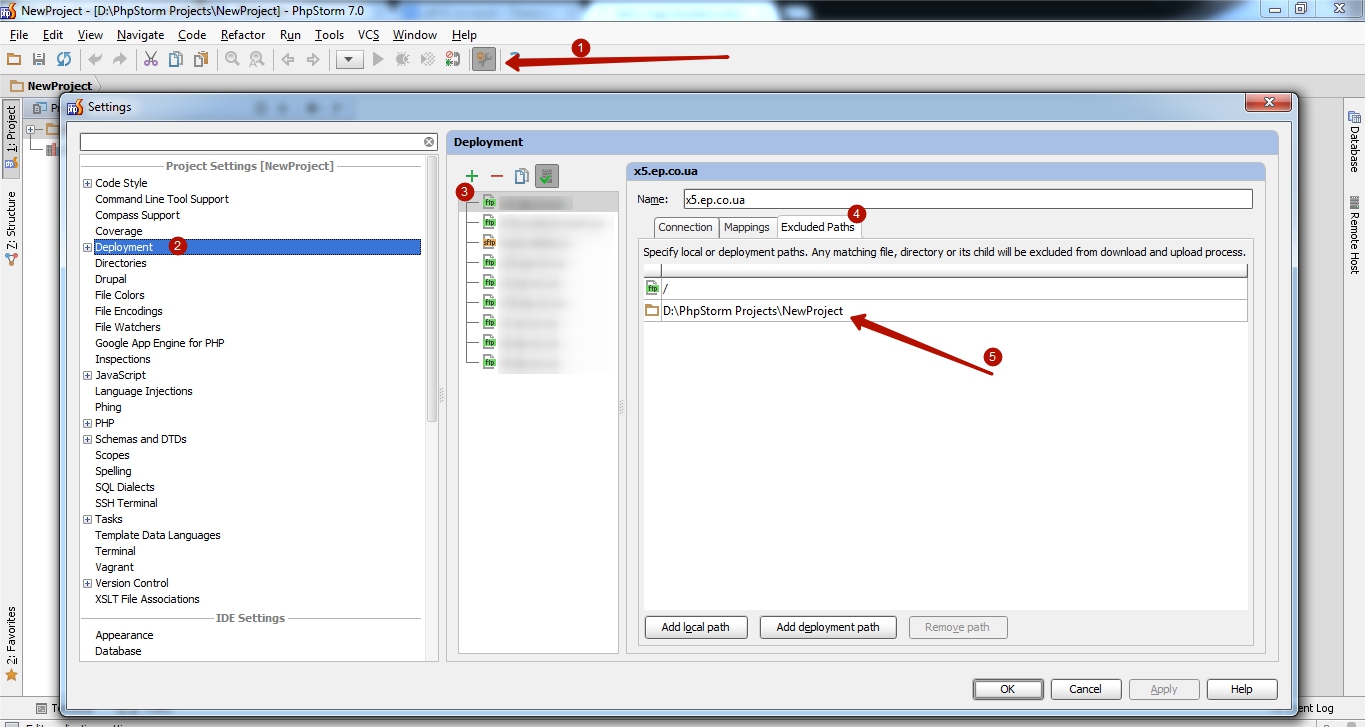Expand the Deployment settings node
The width and height of the screenshot is (1365, 727).
[x=88, y=247]
